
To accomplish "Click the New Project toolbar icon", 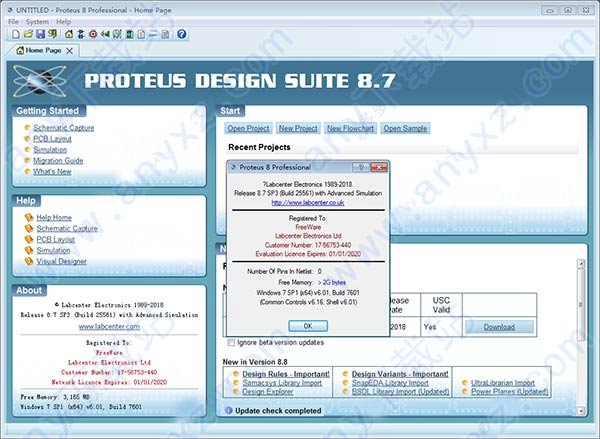I will pos(16,34).
